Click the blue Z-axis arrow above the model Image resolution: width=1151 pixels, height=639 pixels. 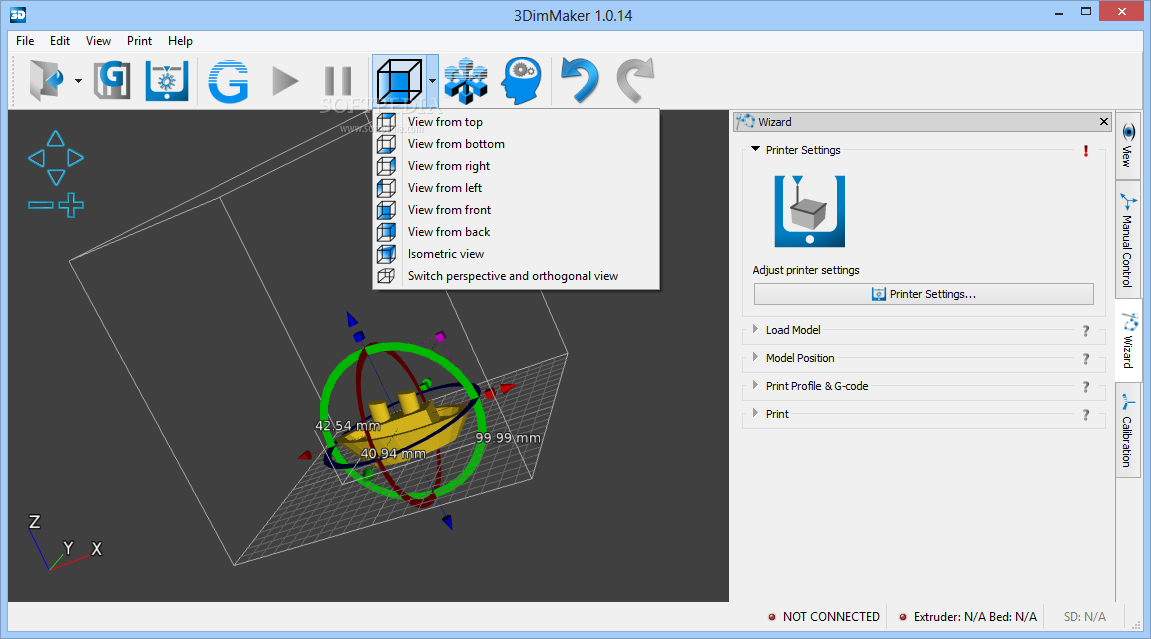pos(352,319)
